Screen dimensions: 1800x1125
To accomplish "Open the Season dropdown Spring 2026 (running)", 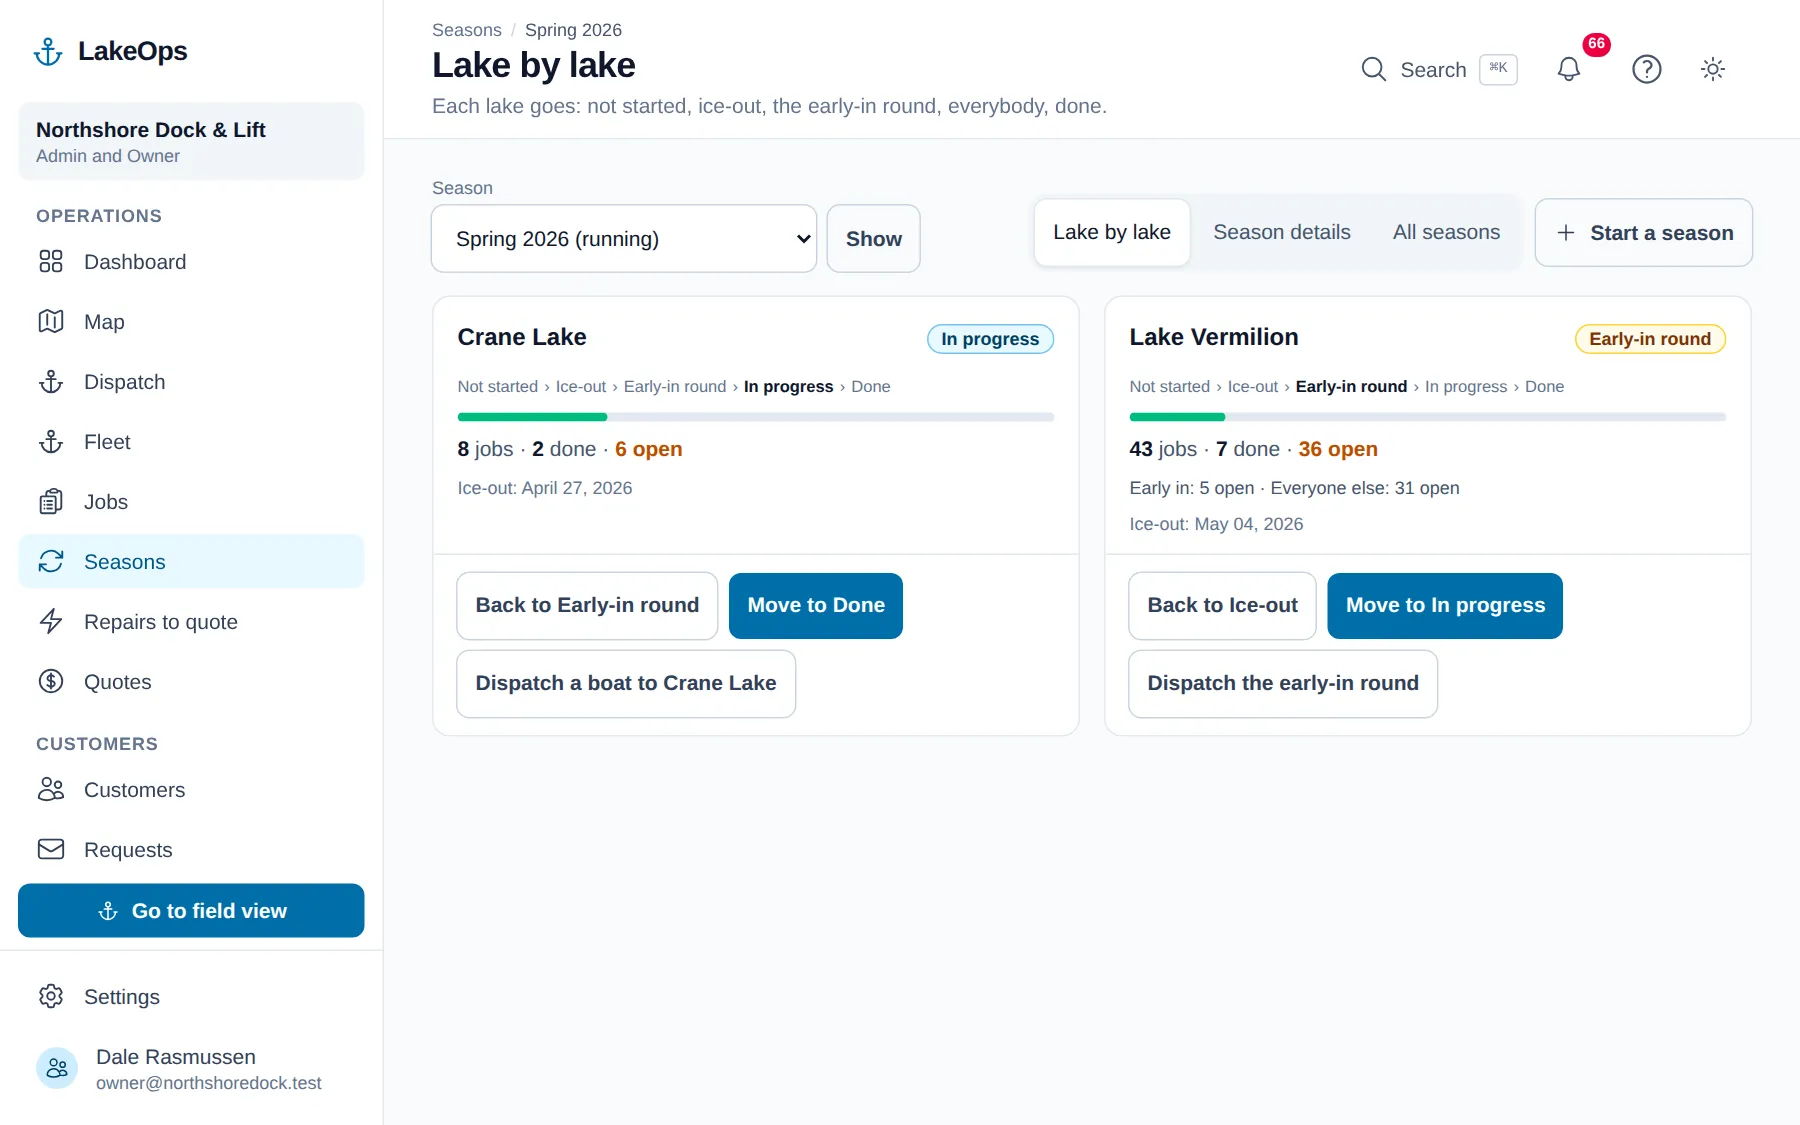I will [x=624, y=239].
